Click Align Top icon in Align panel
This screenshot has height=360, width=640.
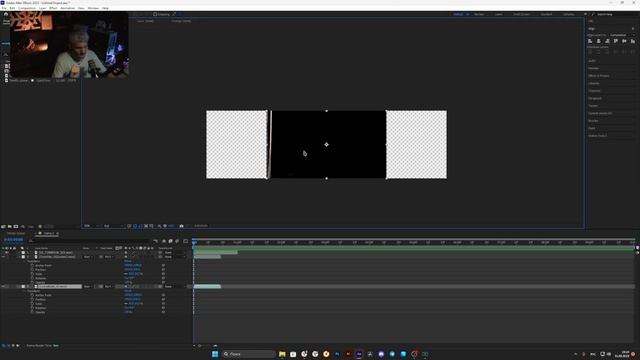coord(616,41)
